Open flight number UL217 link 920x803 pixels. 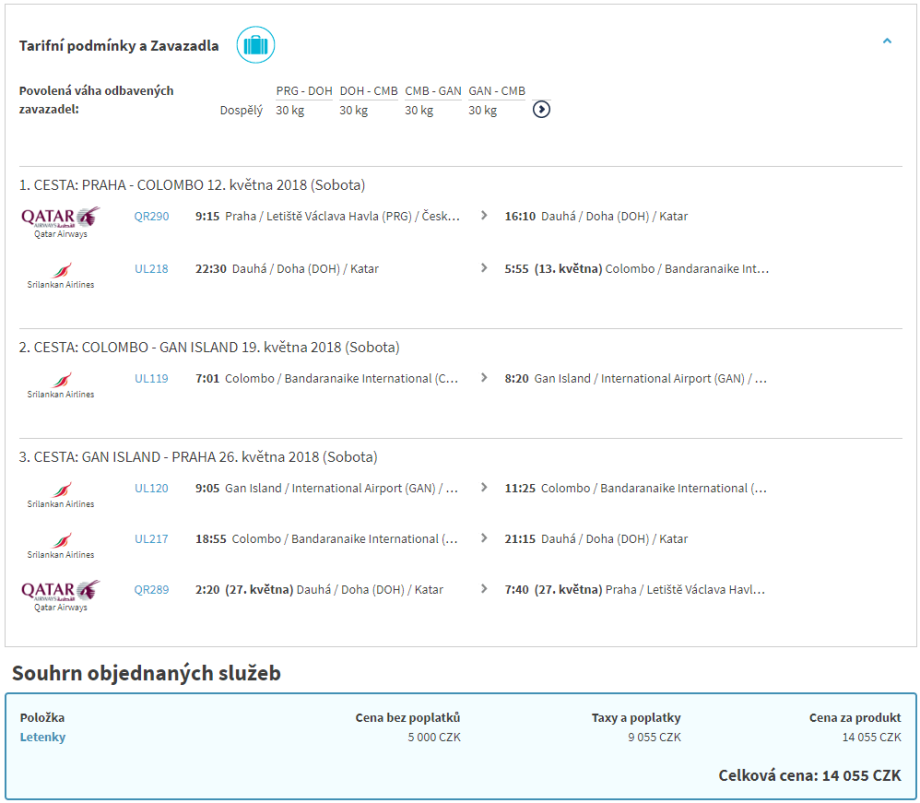(152, 539)
